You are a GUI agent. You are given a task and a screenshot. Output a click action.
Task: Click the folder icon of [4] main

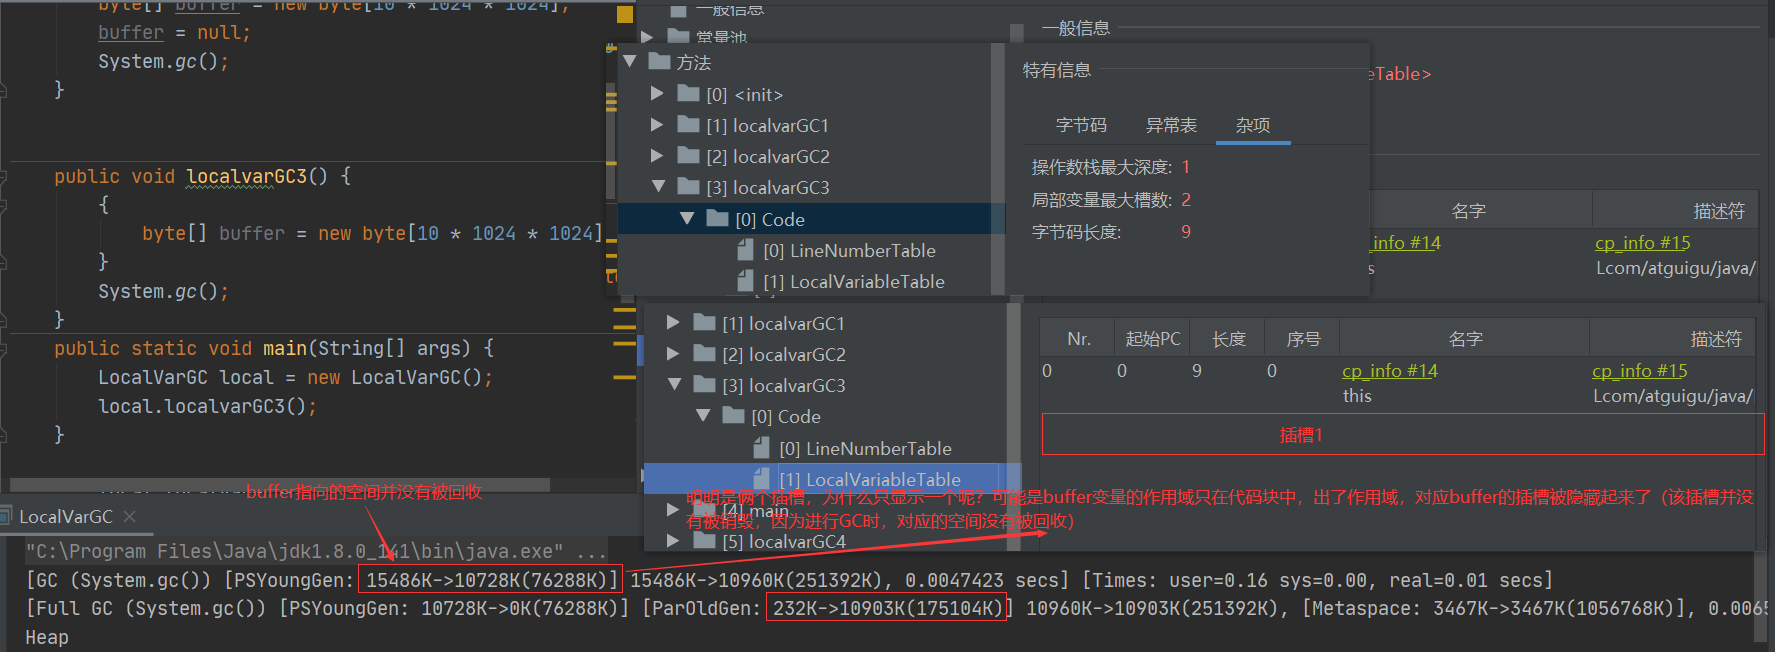pos(704,510)
